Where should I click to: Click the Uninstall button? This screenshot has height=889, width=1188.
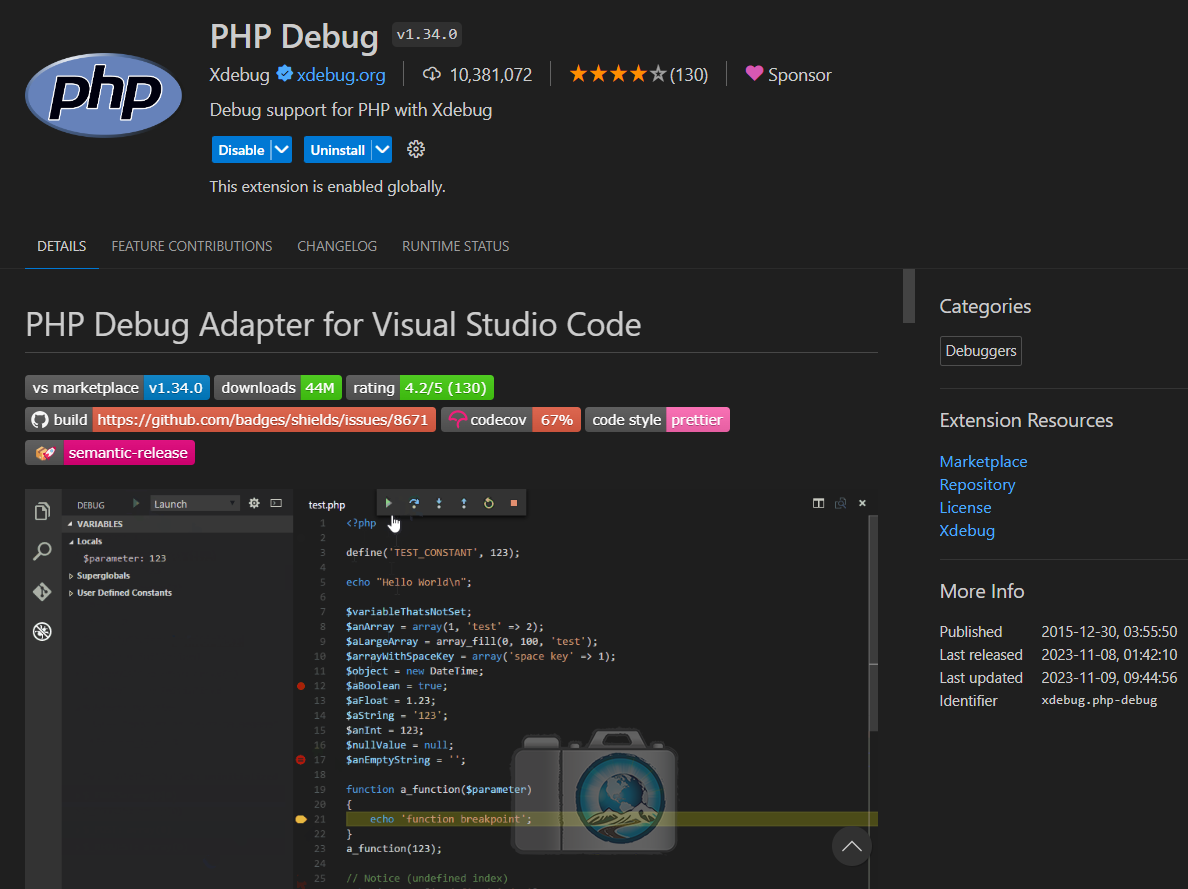pyautogui.click(x=337, y=150)
